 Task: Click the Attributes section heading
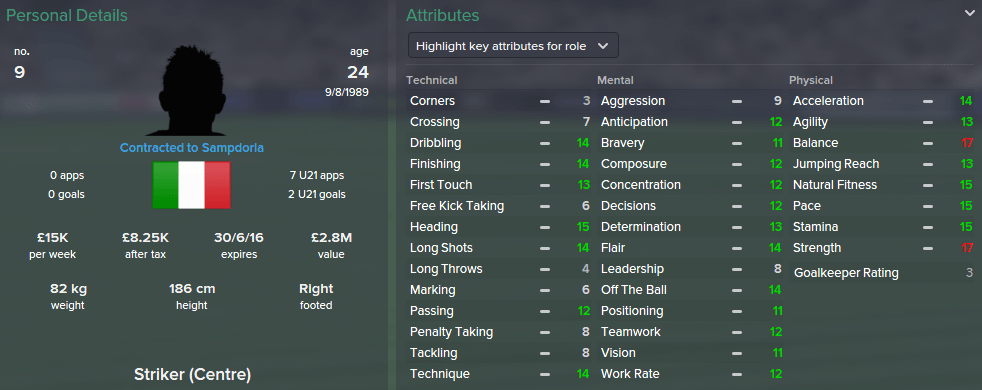point(443,15)
